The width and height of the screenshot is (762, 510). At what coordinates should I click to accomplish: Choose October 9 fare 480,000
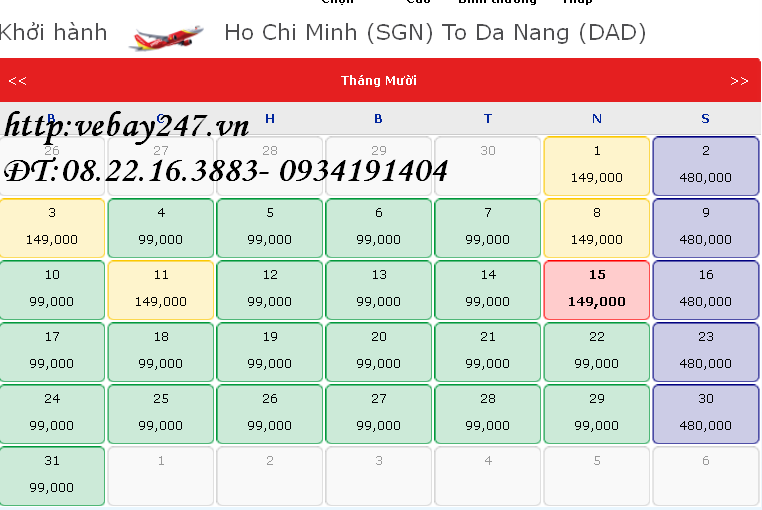point(705,227)
